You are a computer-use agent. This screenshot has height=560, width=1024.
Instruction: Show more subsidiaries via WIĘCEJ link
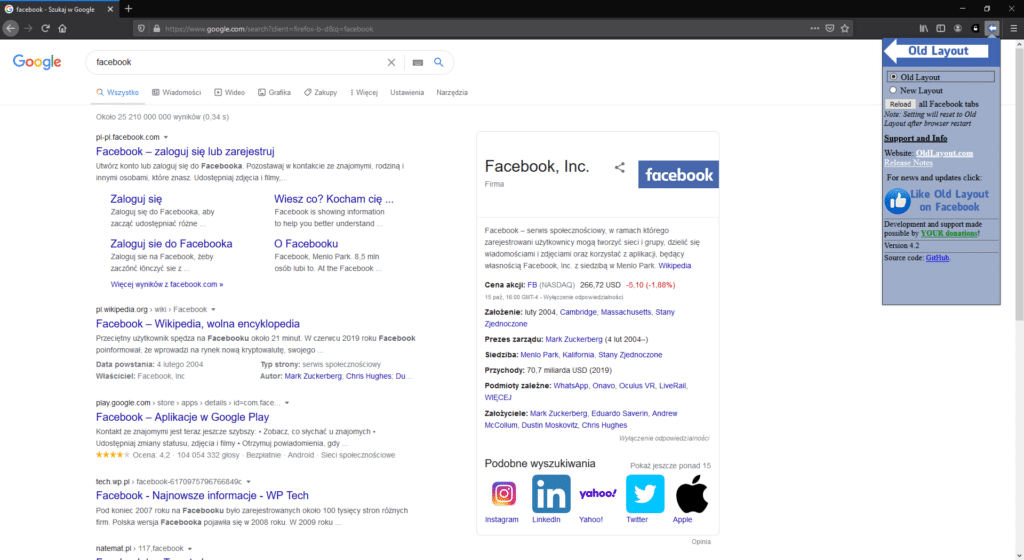498,397
